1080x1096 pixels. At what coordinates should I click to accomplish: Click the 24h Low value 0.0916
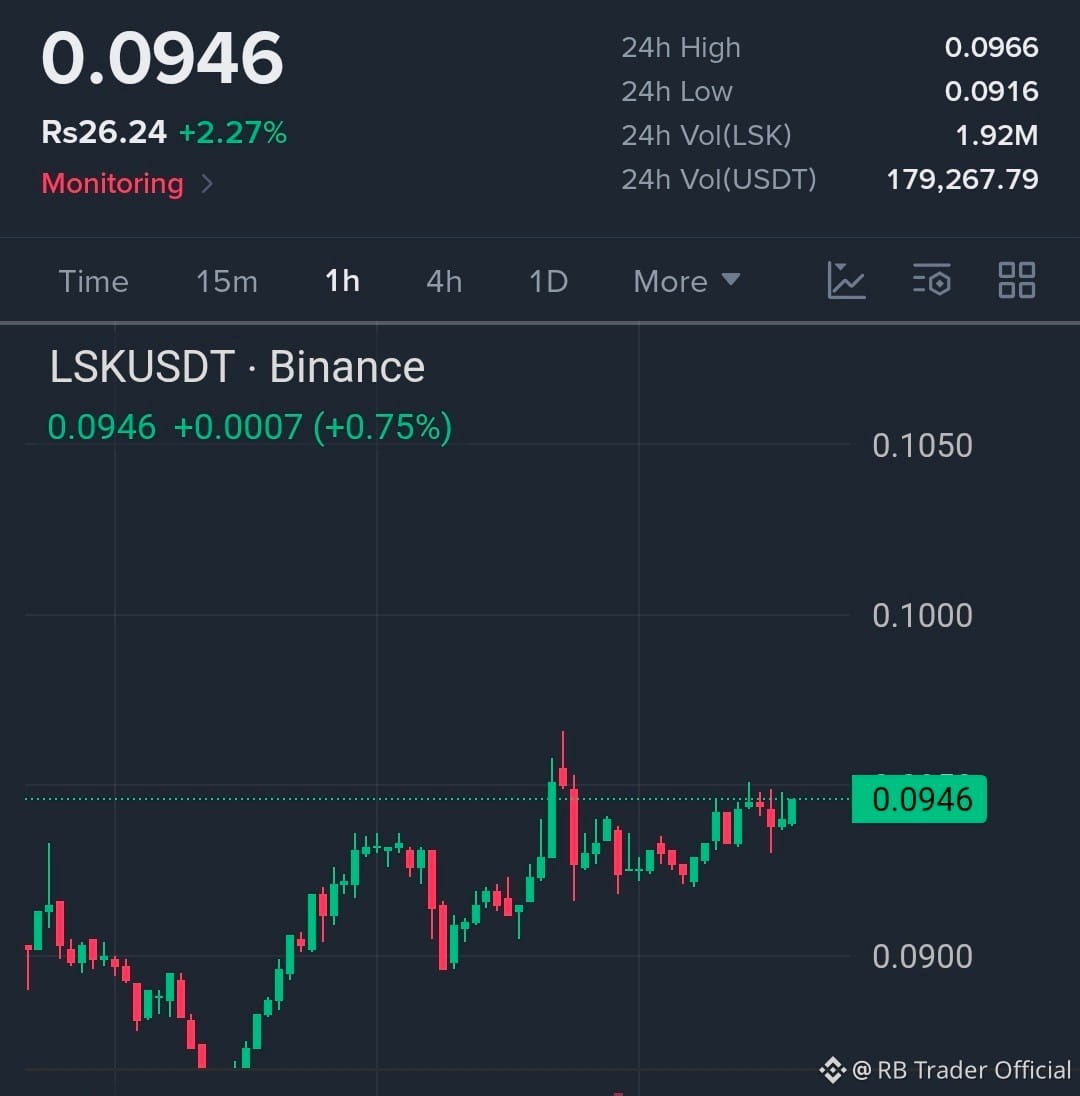pos(991,92)
